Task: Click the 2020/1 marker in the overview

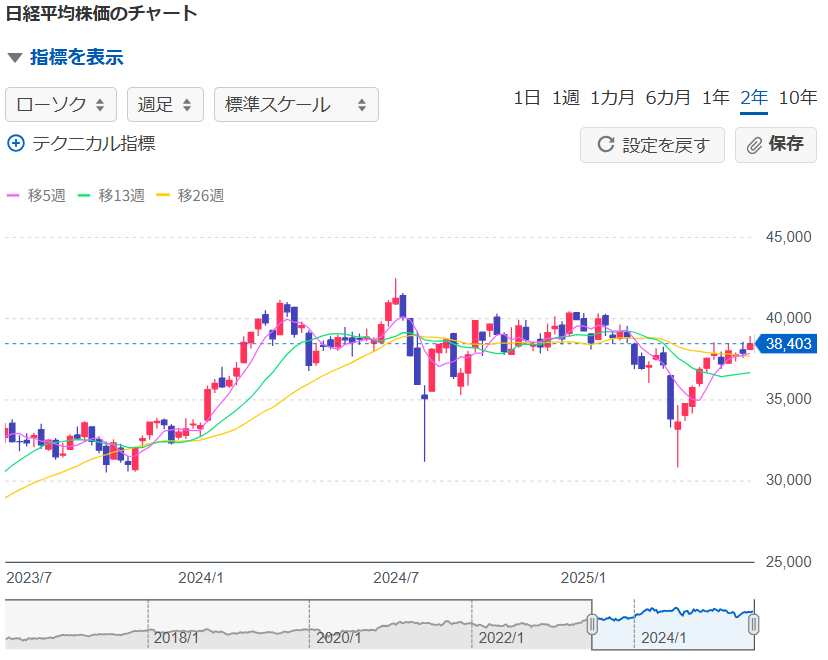Action: (338, 638)
